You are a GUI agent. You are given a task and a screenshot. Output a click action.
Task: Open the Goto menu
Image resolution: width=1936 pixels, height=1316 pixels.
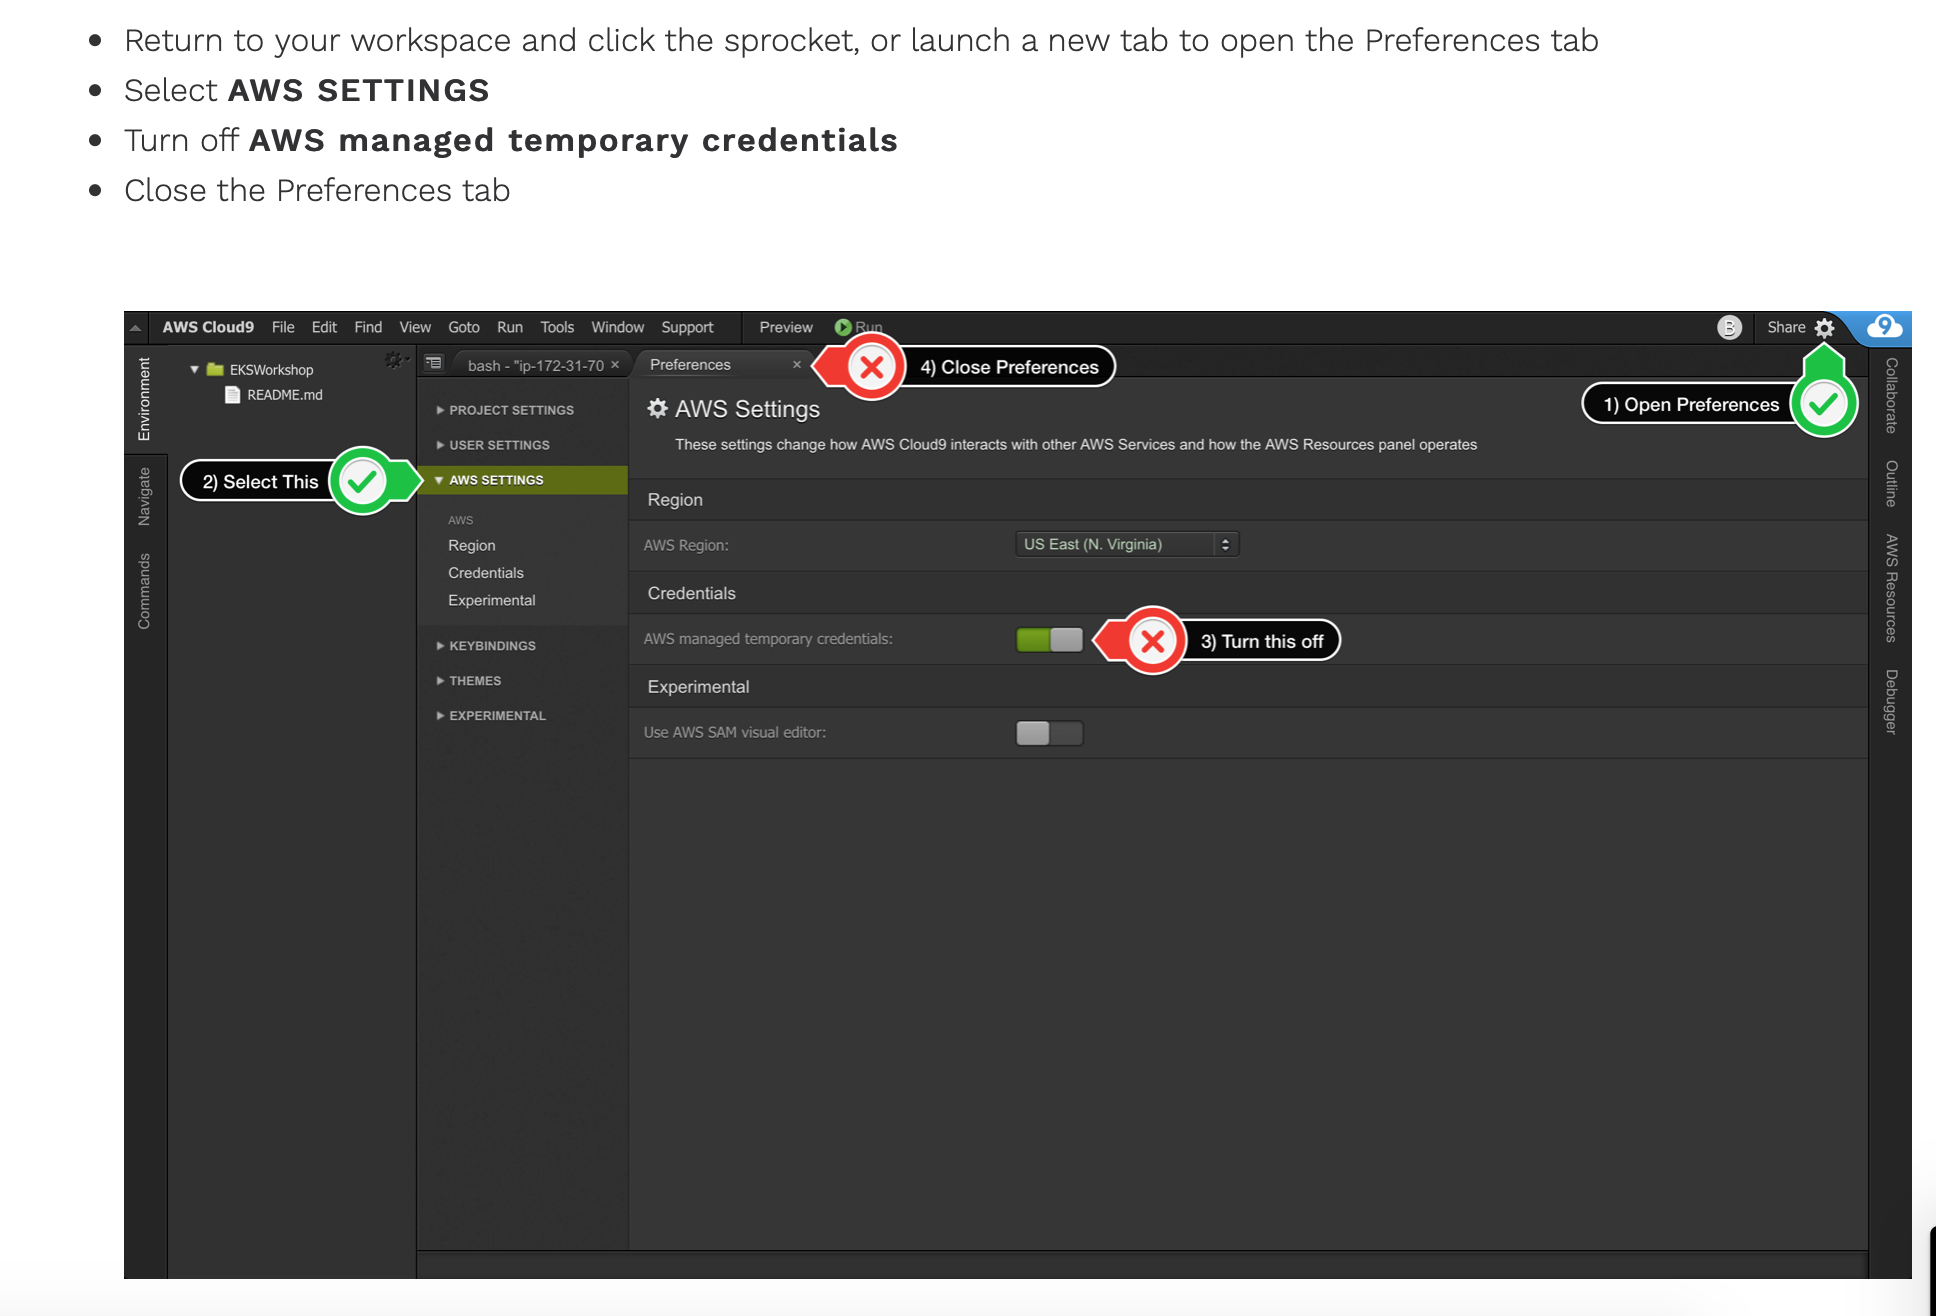point(464,327)
